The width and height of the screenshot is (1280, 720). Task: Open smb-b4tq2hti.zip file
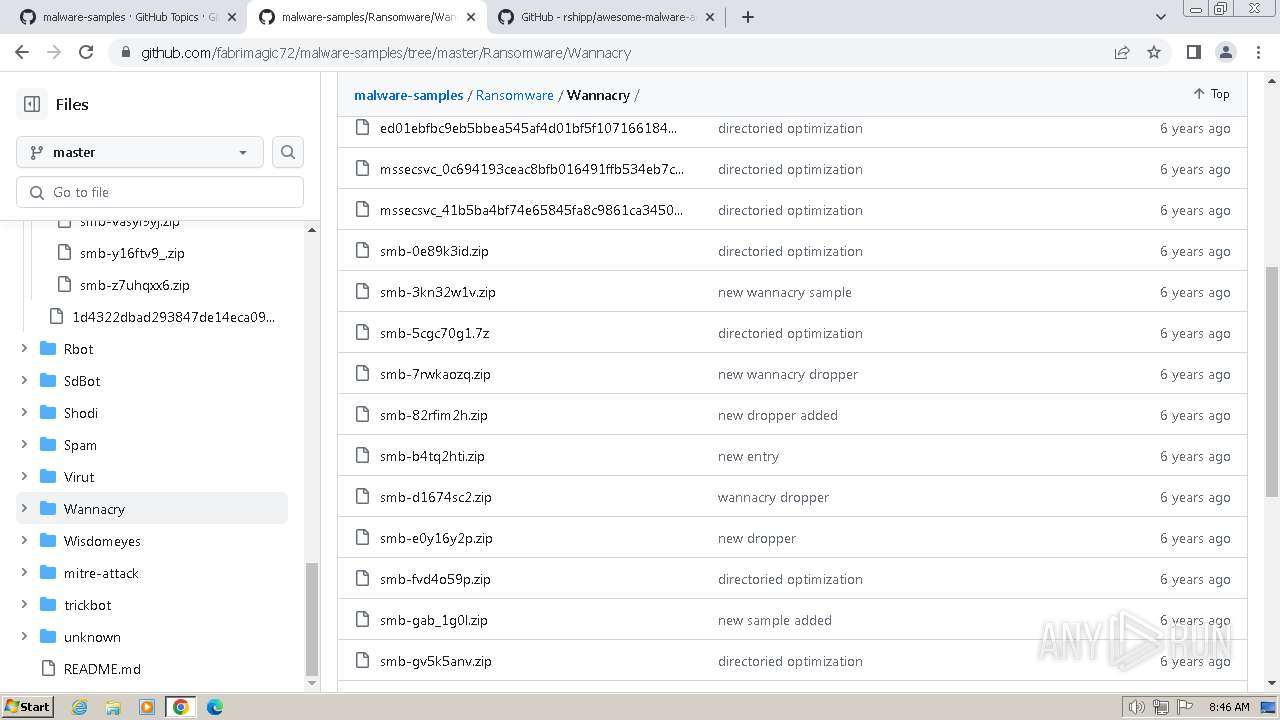[432, 456]
